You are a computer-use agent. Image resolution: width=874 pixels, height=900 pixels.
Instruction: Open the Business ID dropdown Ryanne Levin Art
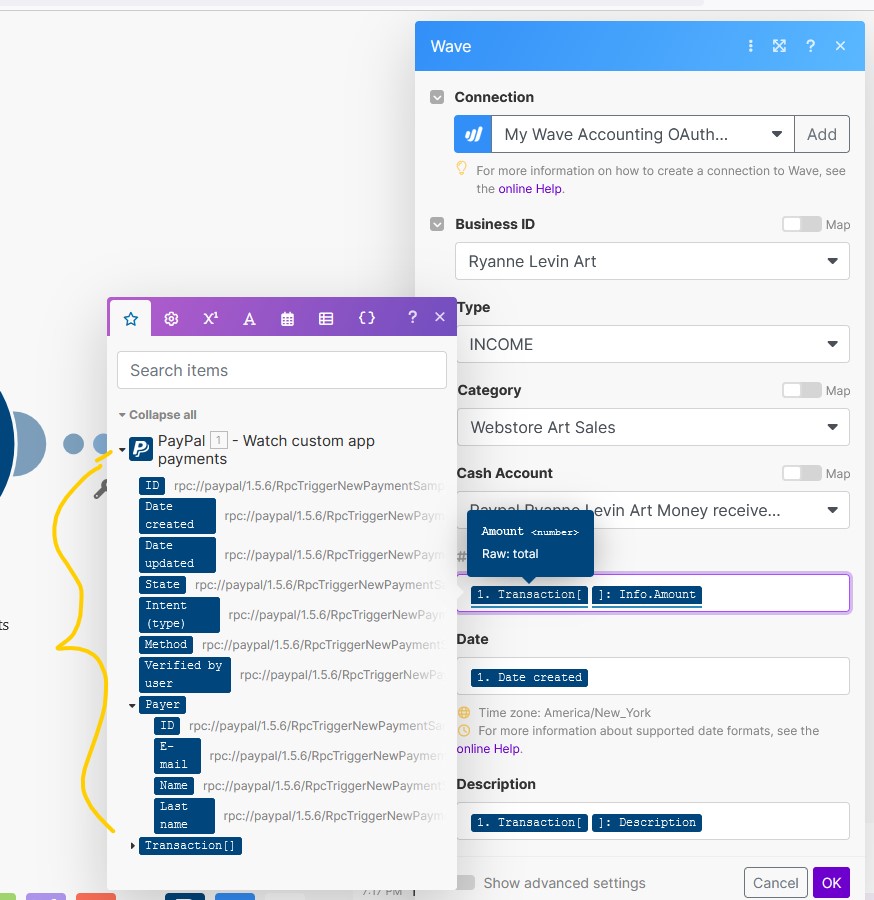652,261
